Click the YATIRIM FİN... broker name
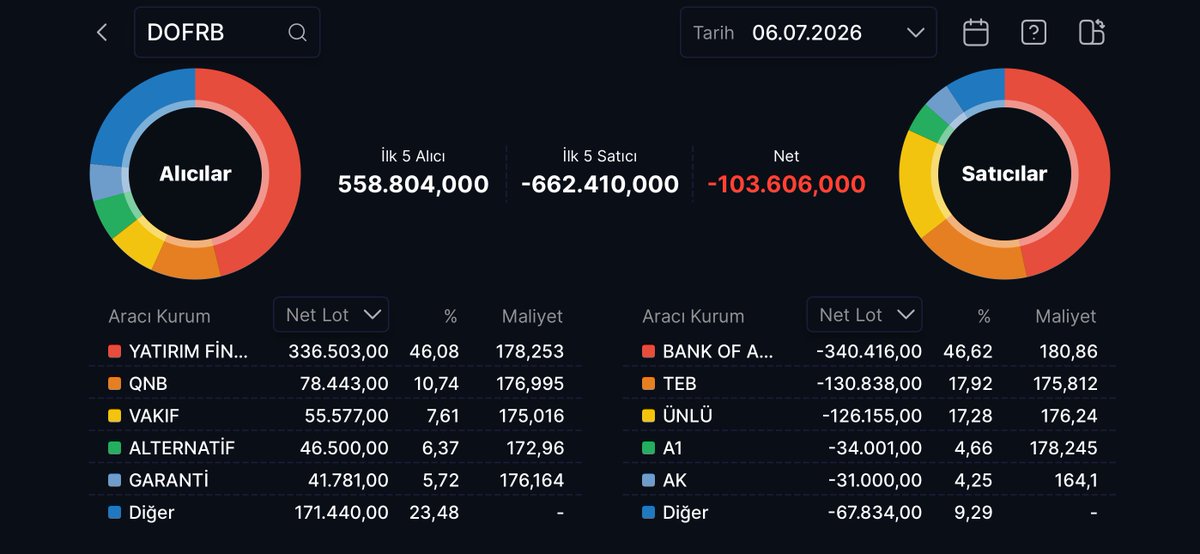This screenshot has height=554, width=1200. pos(189,352)
